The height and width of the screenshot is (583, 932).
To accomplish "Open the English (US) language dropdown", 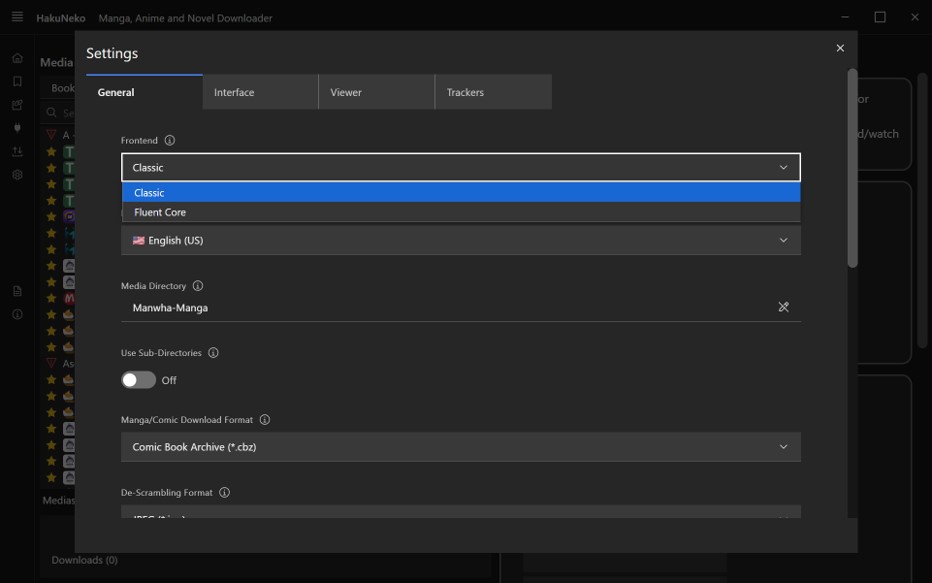I will [x=461, y=240].
